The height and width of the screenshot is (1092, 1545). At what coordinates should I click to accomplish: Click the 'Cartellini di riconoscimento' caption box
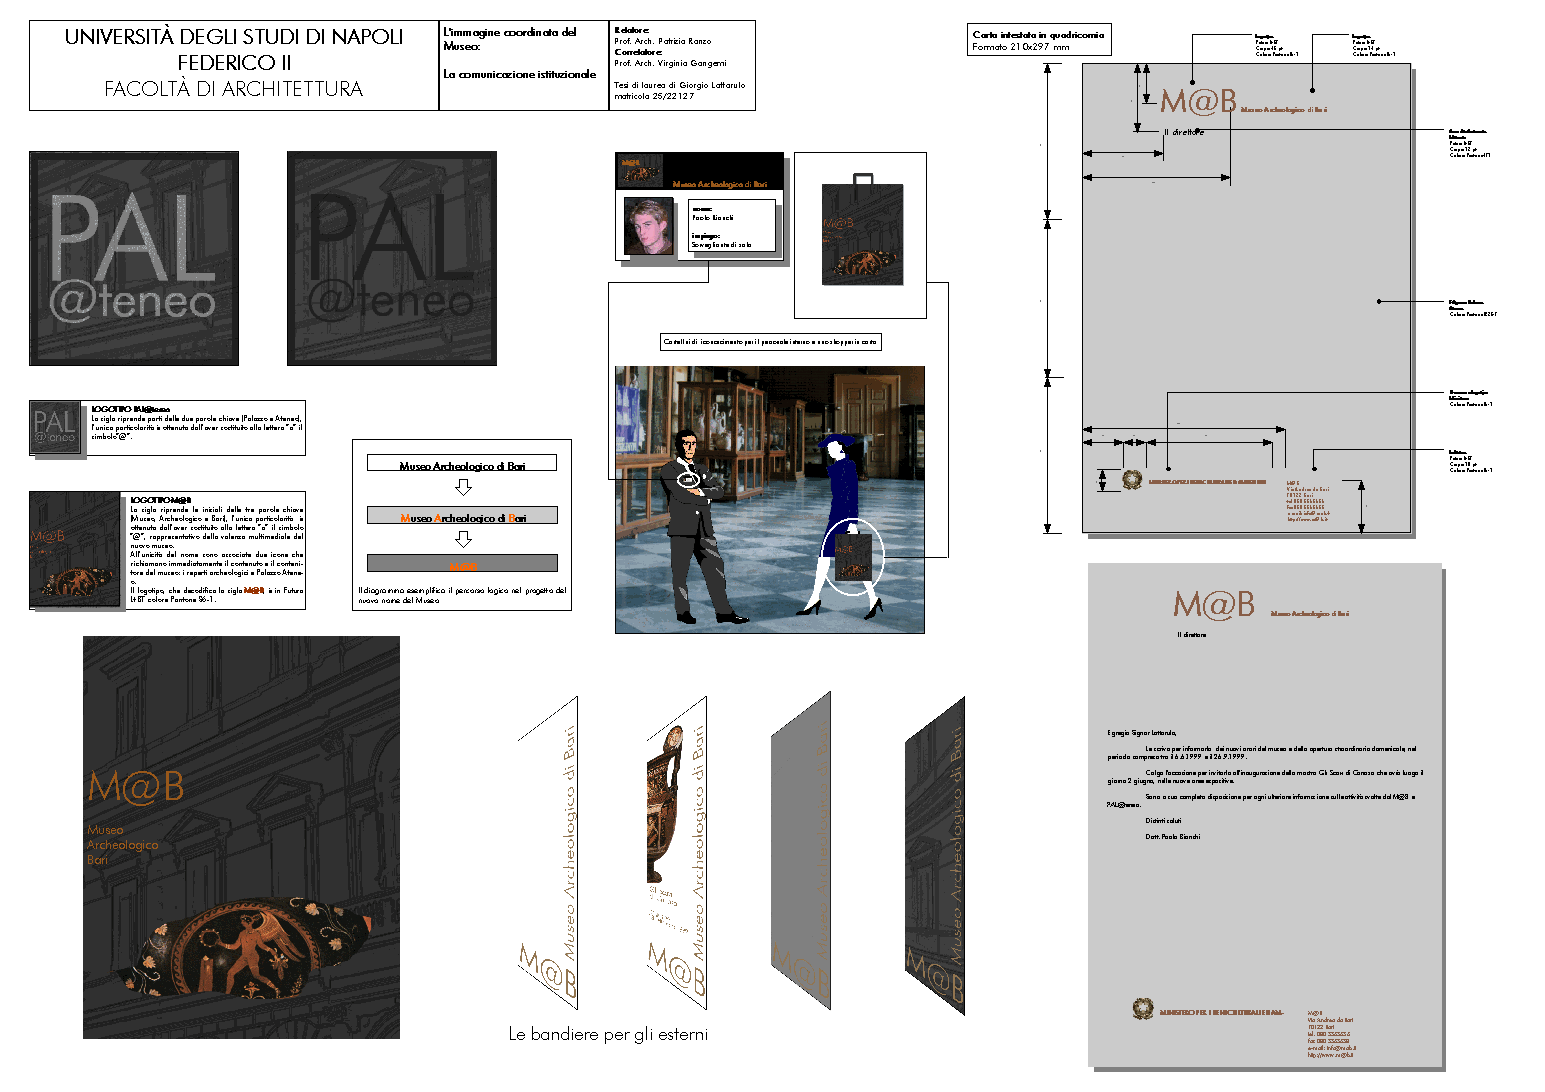coord(771,342)
